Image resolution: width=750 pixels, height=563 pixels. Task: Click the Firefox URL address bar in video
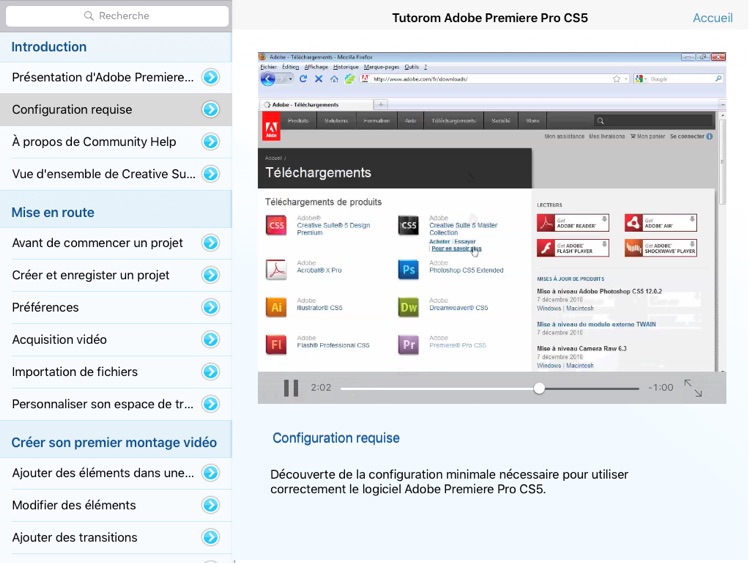point(495,79)
